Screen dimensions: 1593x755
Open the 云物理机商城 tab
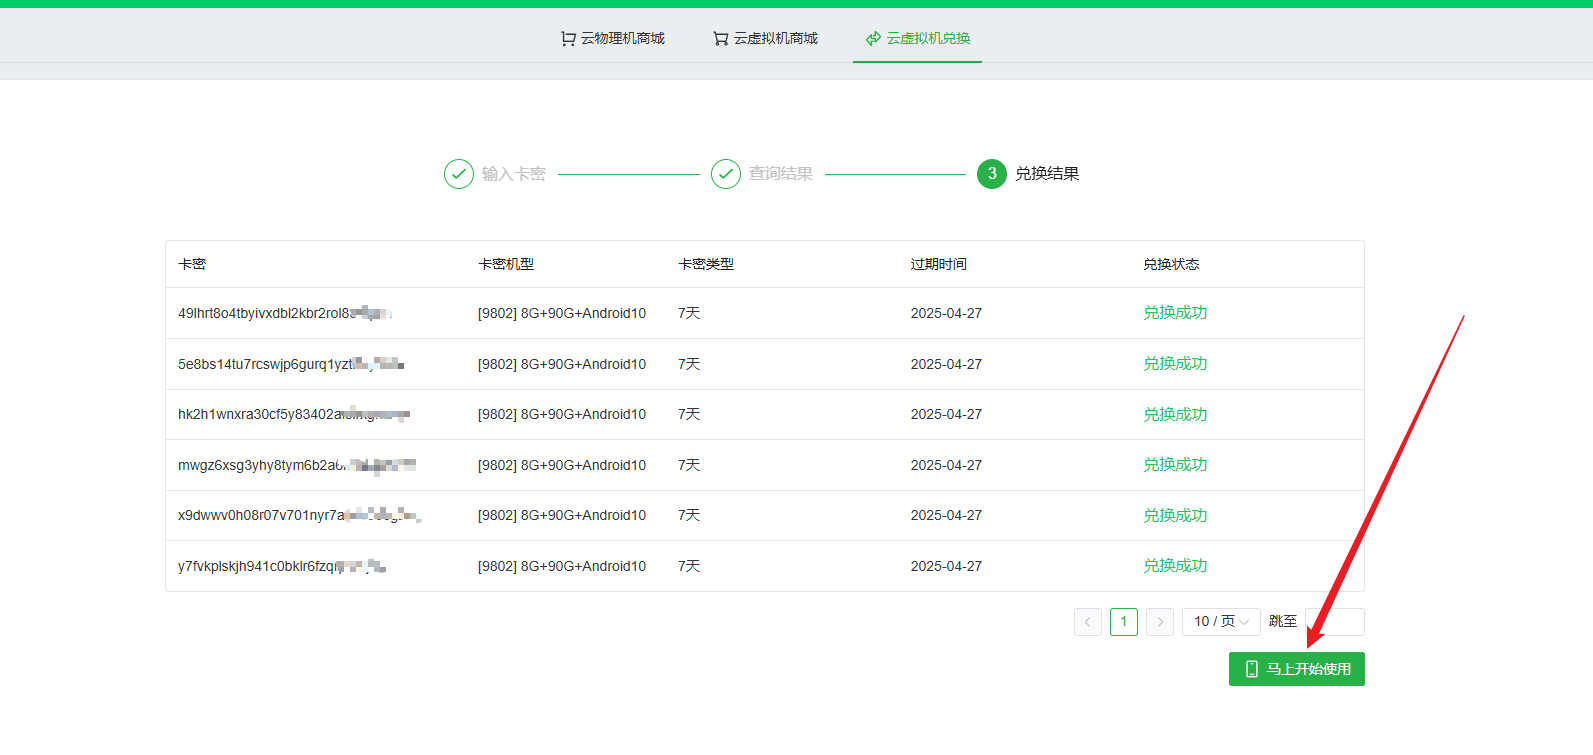pyautogui.click(x=622, y=39)
